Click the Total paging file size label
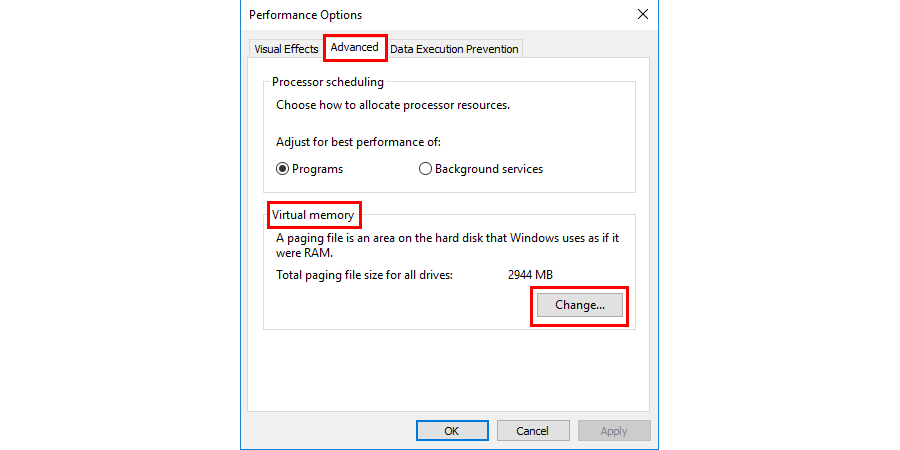The image size is (900, 450). 365,275
